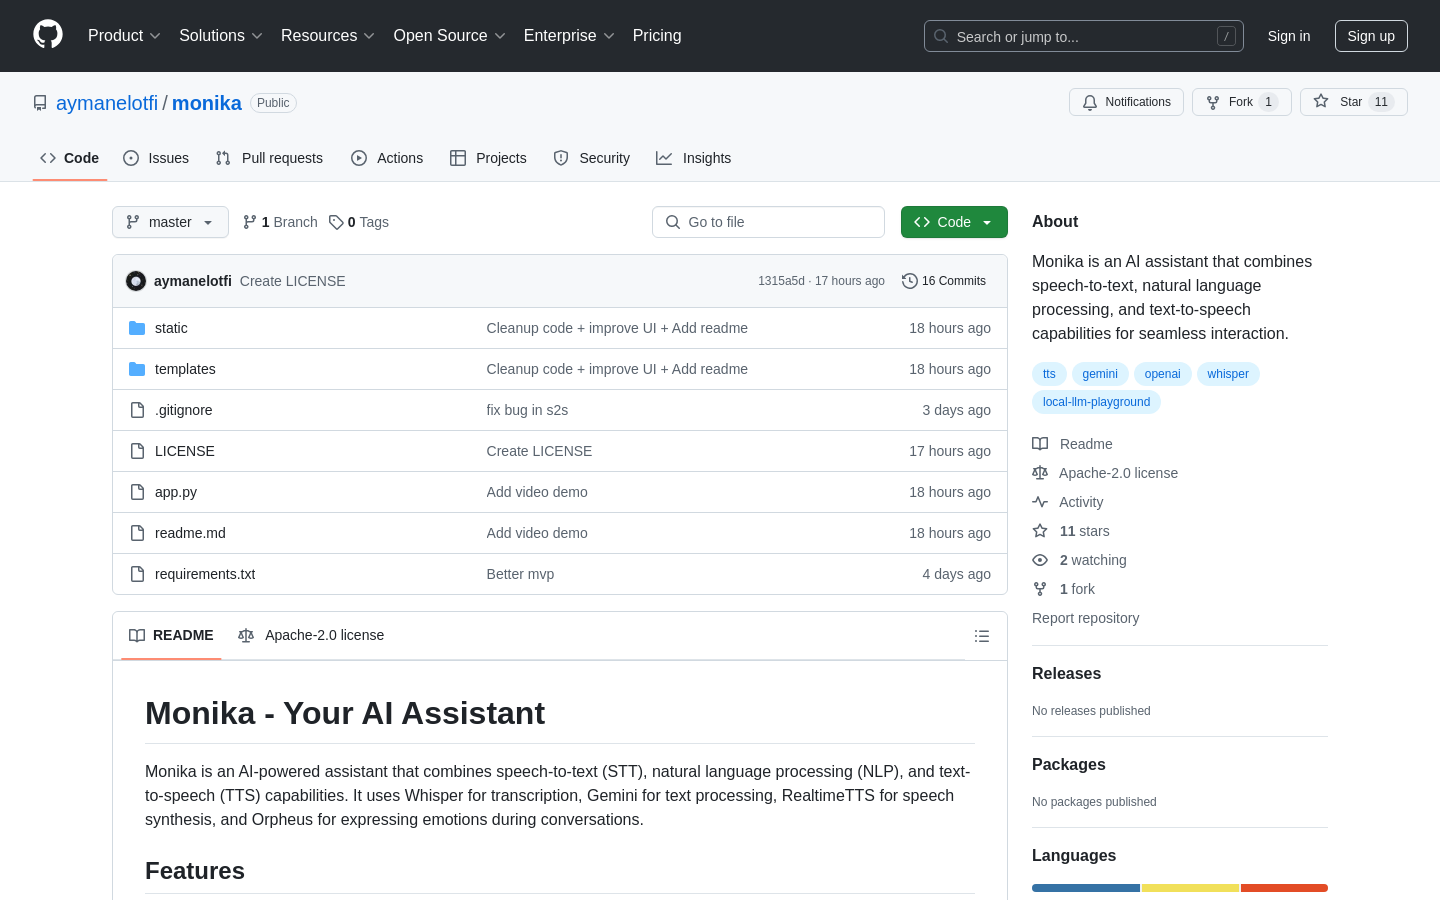Click the Sign in link
Viewport: 1440px width, 900px height.
pyautogui.click(x=1289, y=36)
